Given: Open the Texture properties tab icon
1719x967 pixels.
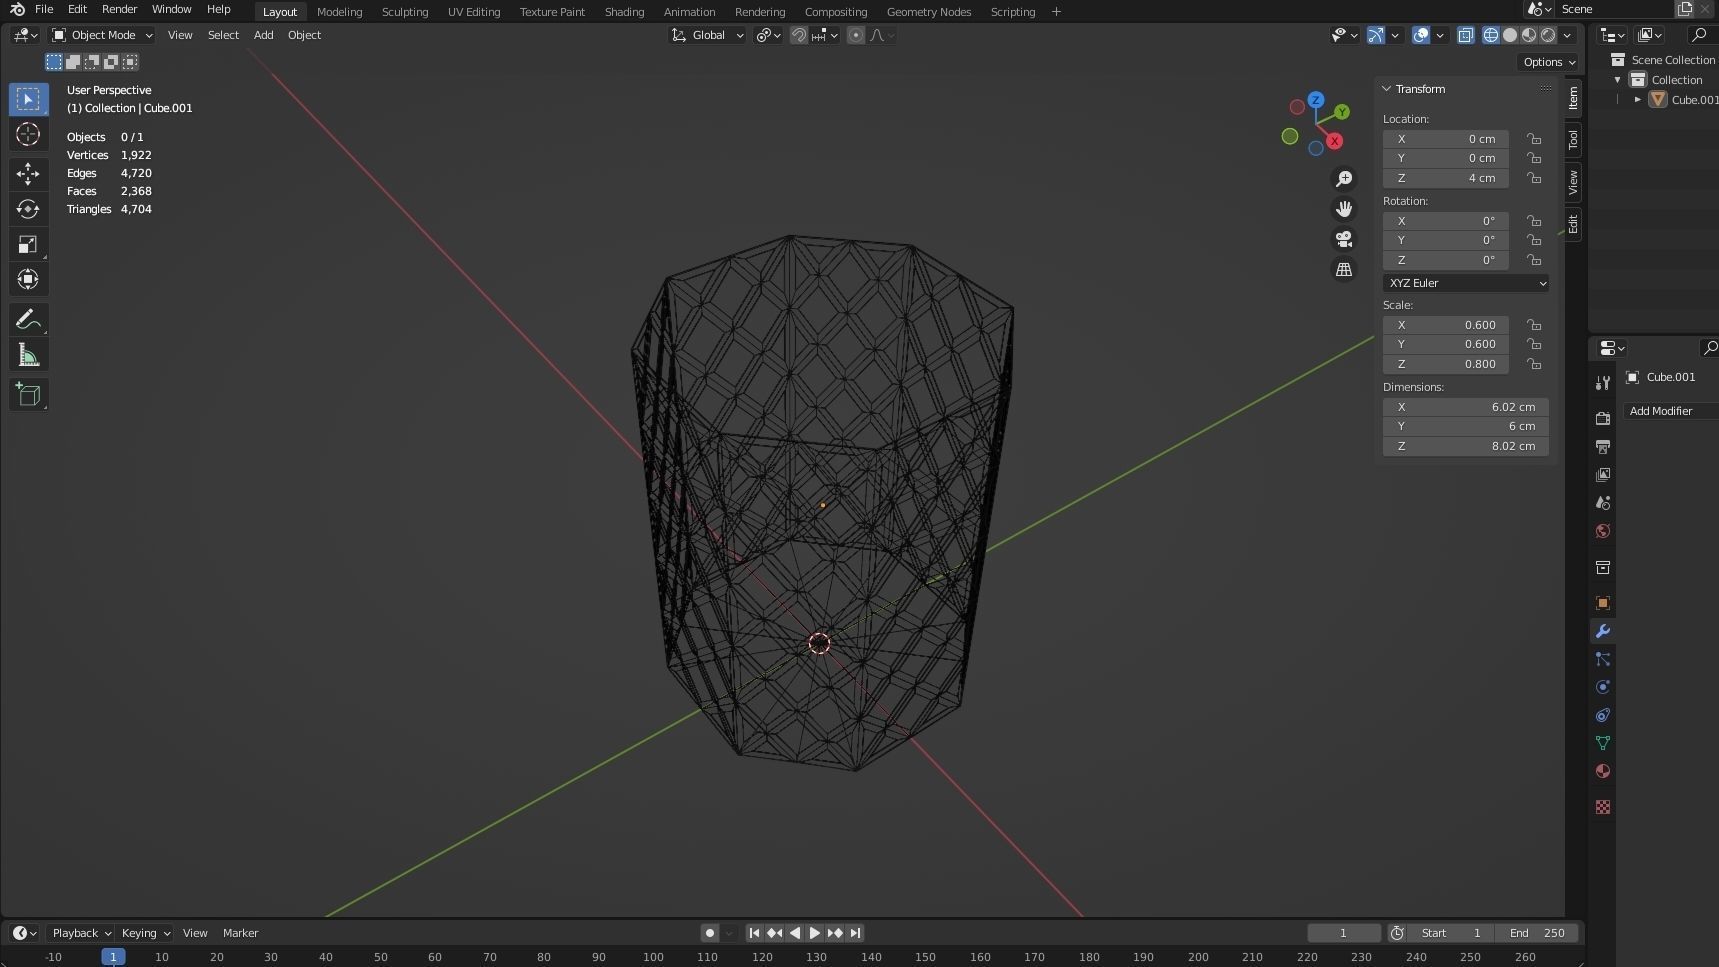Looking at the screenshot, I should tap(1603, 807).
